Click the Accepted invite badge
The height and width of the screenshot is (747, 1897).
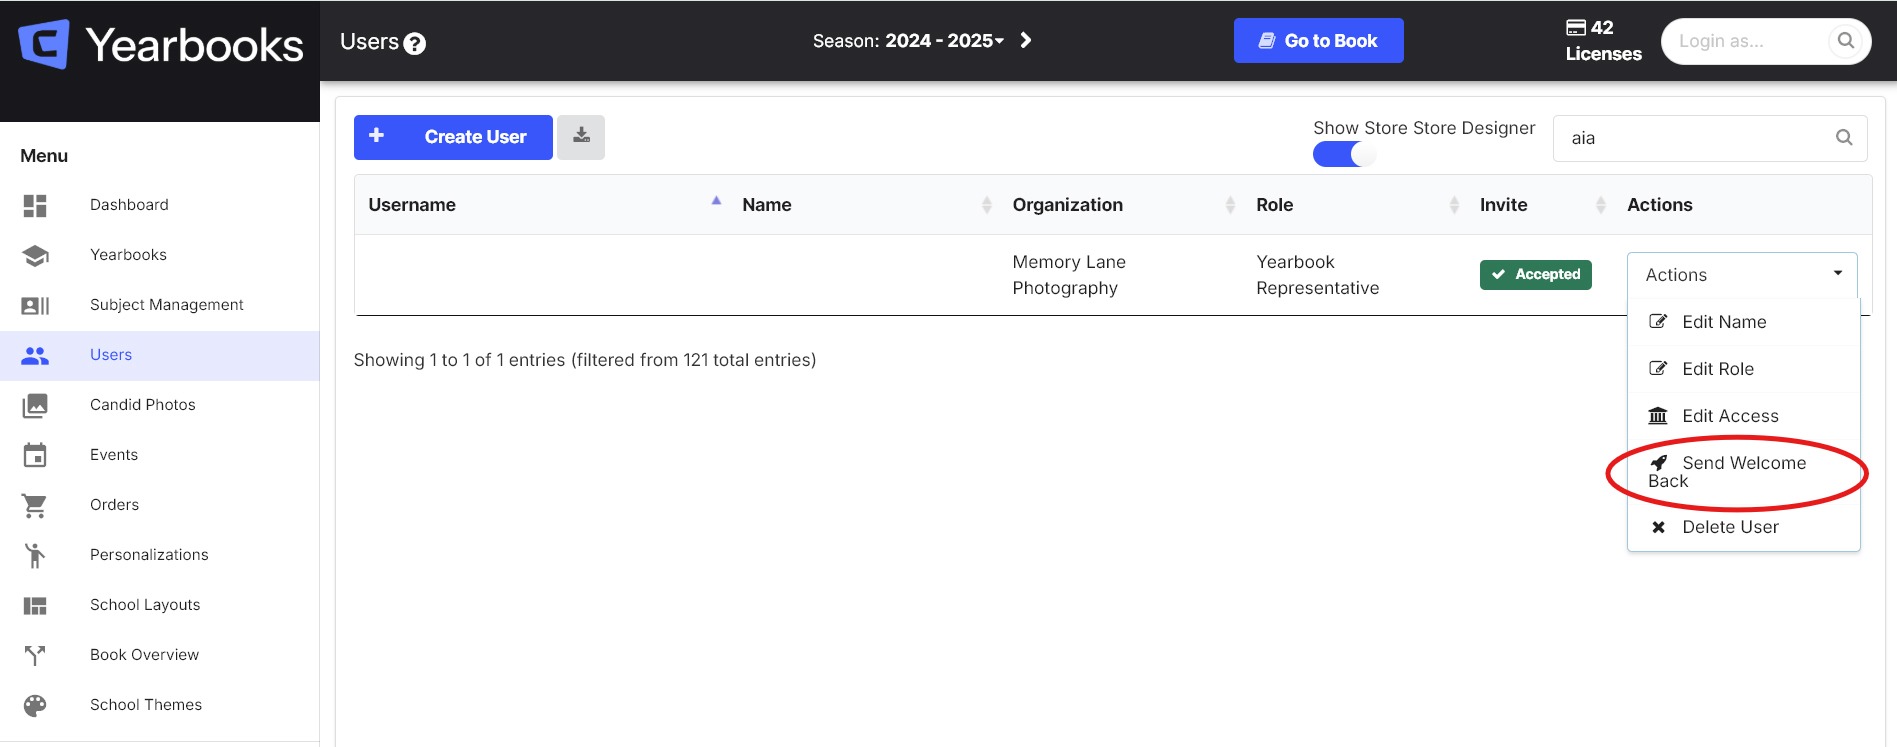(x=1535, y=274)
